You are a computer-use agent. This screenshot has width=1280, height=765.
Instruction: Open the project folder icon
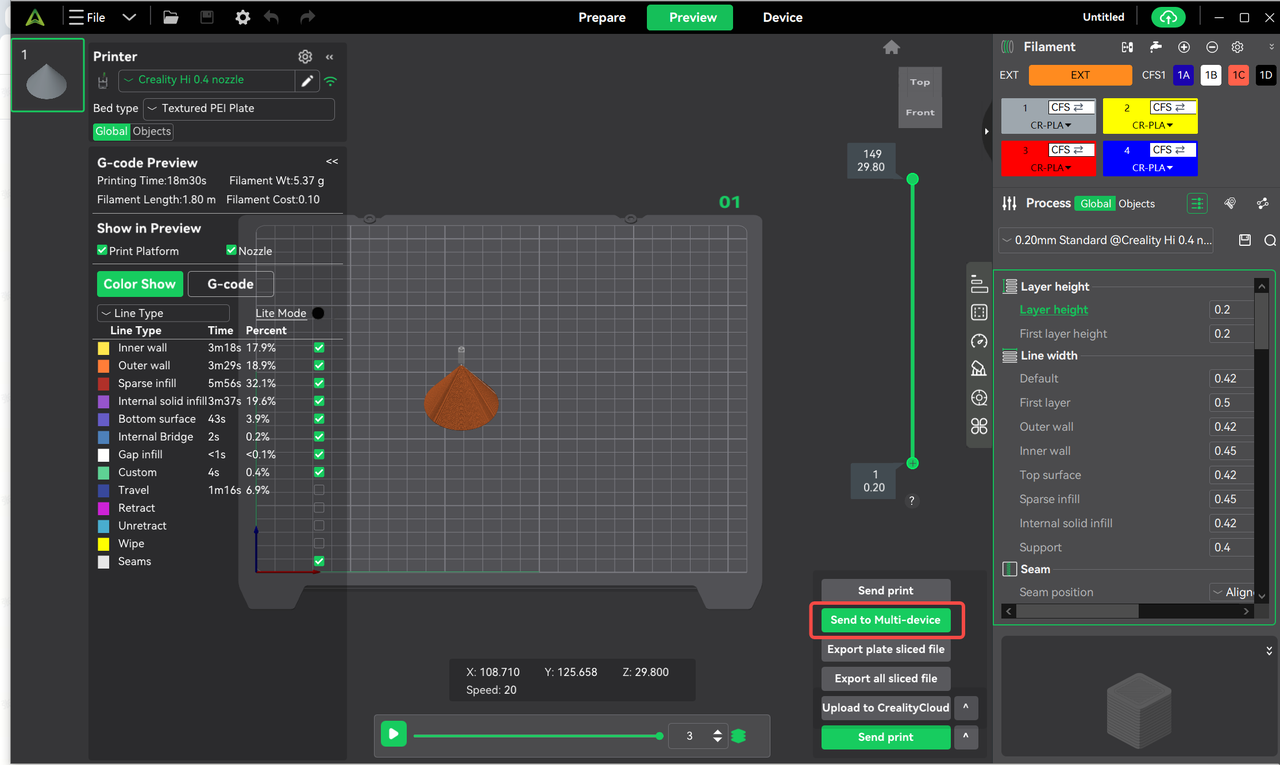point(171,17)
